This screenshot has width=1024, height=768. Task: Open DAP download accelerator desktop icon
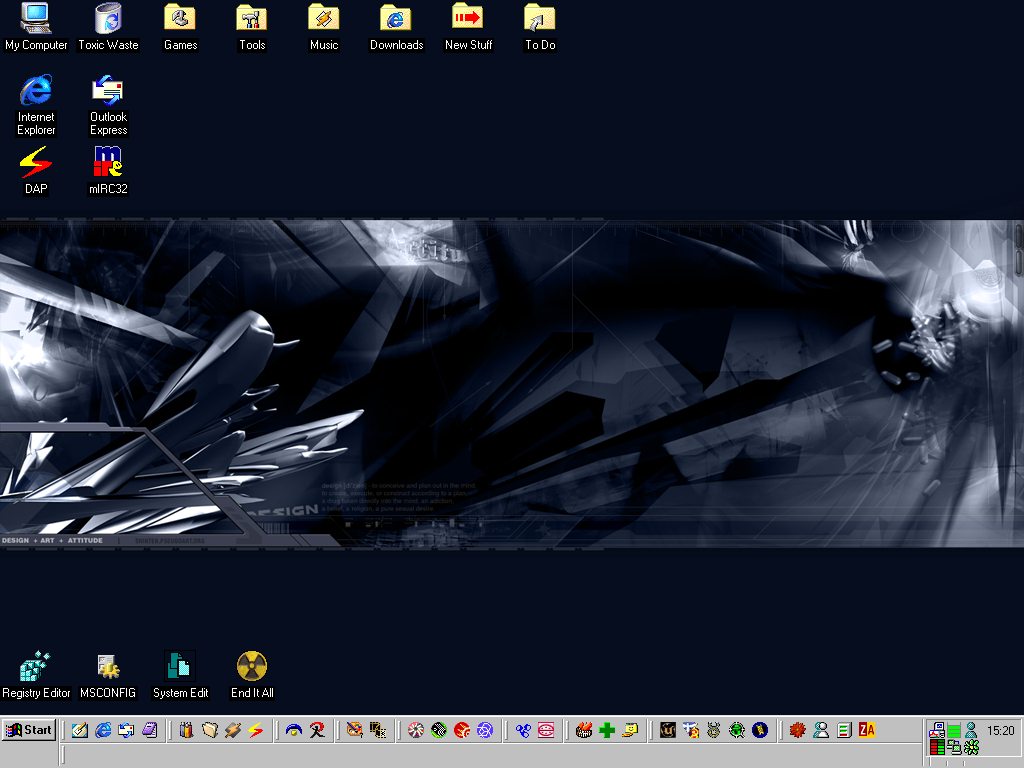(x=36, y=162)
